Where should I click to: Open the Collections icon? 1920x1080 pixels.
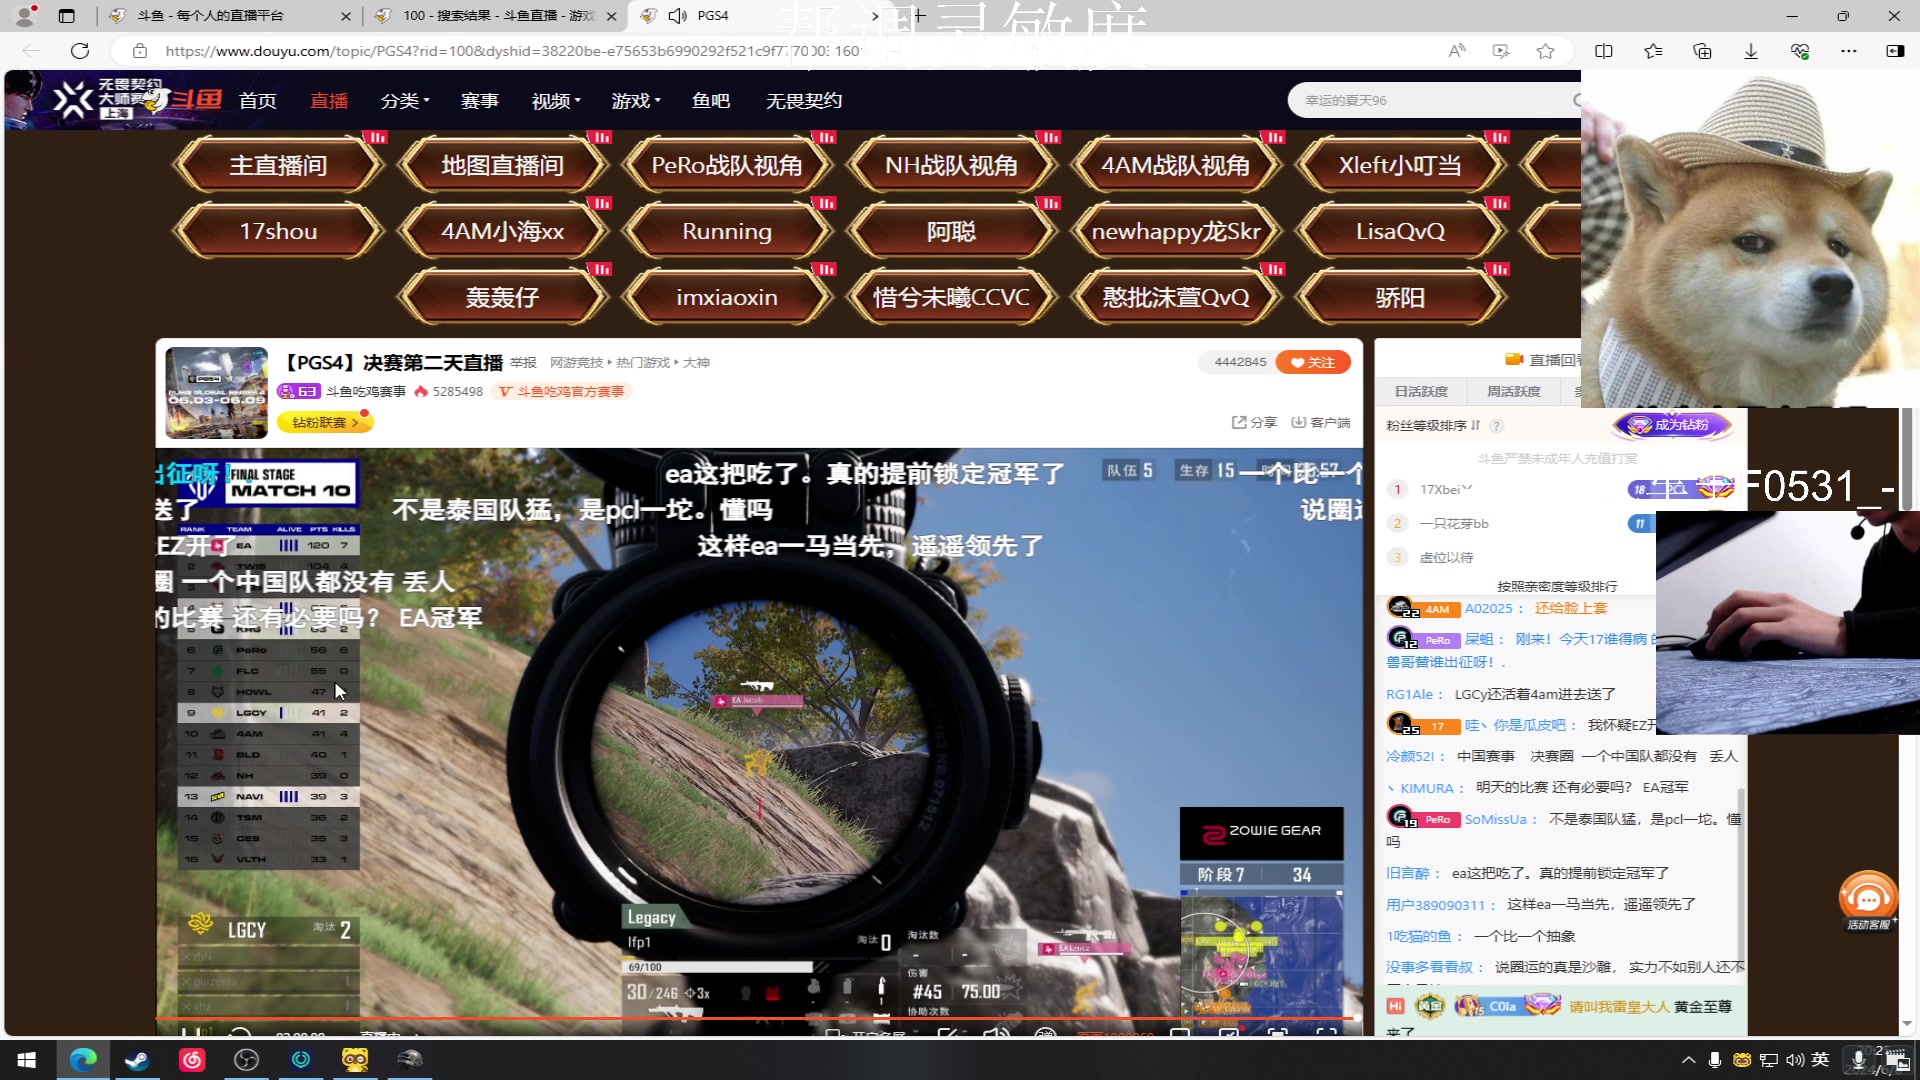tap(1702, 51)
